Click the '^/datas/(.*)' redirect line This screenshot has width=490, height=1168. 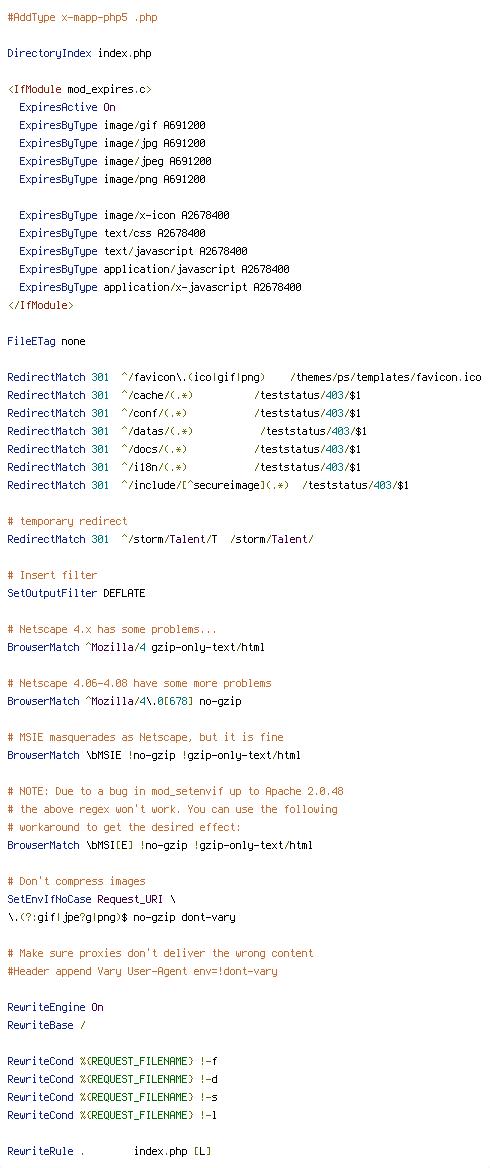click(187, 431)
